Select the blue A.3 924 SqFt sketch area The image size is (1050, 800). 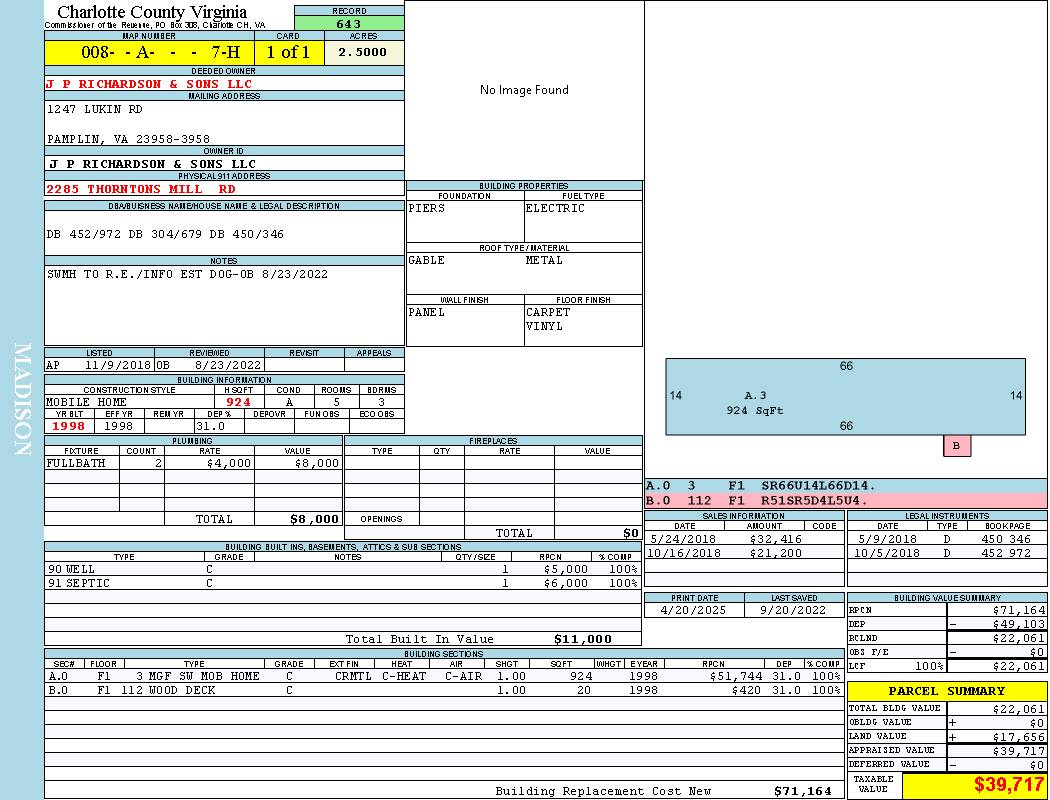pos(845,396)
